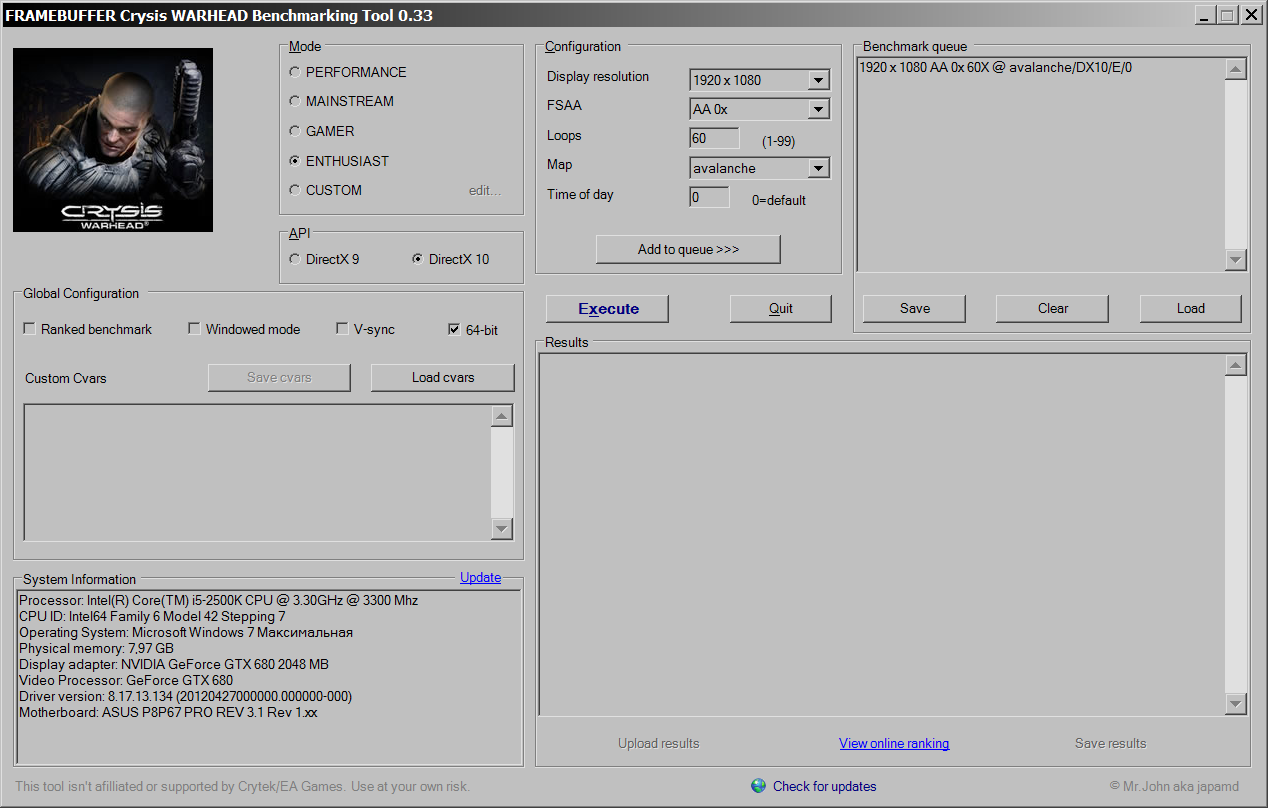Select the PERFORMANCE mode radio button
The image size is (1268, 808).
click(x=294, y=72)
